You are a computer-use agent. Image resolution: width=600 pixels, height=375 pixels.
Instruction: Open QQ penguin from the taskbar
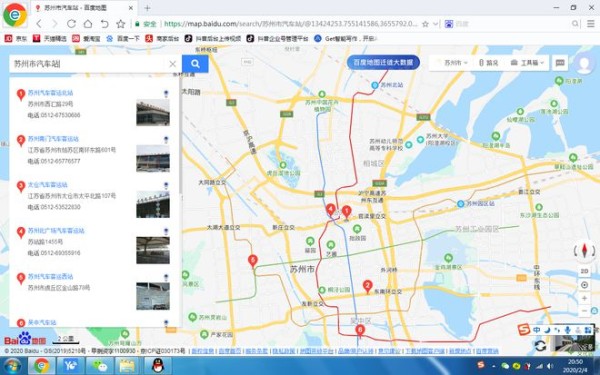tap(158, 366)
